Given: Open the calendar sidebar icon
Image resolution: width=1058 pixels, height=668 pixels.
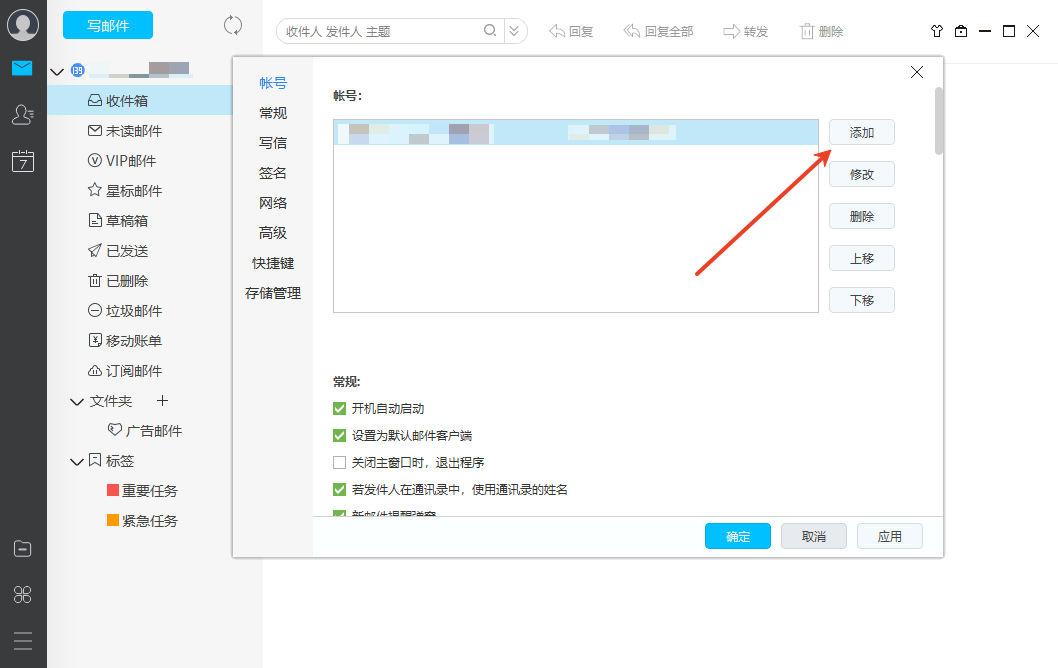Looking at the screenshot, I should pos(23,161).
